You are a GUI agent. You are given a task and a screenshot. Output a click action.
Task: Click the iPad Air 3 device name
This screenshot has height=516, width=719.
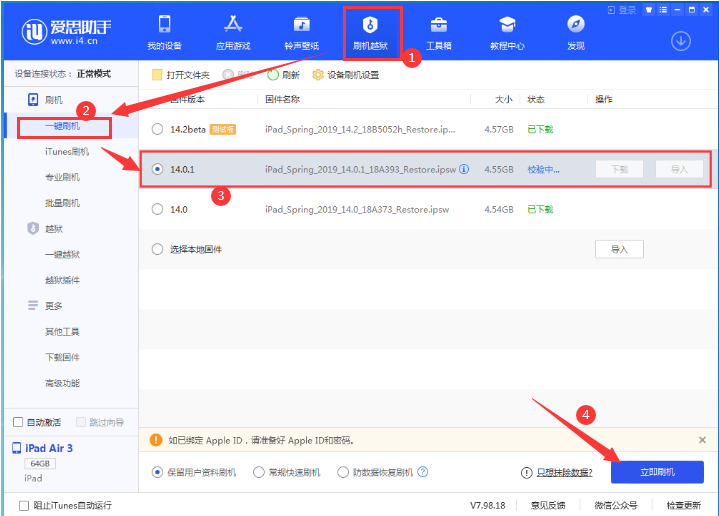point(49,448)
